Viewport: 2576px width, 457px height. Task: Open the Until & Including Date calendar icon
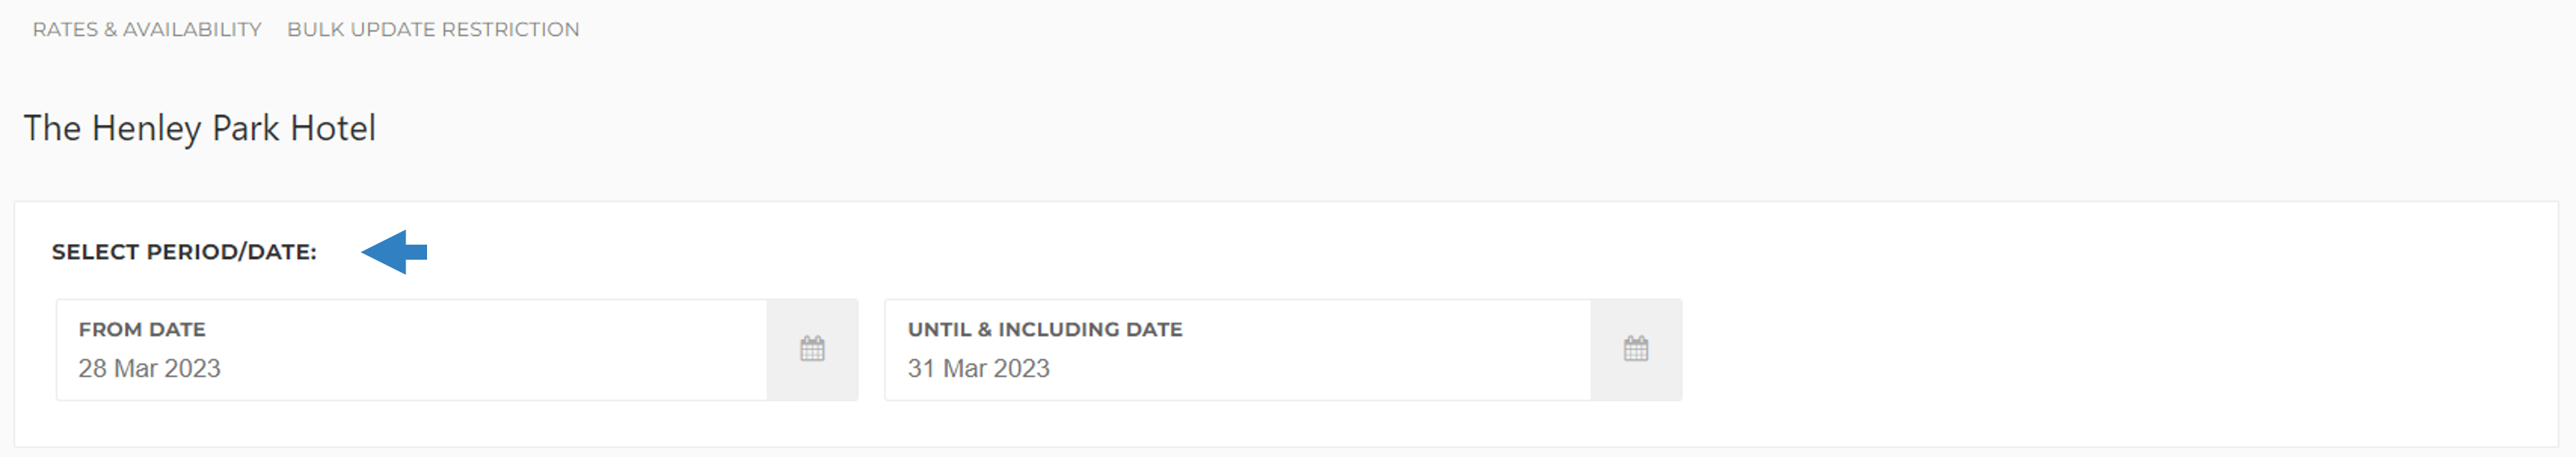1636,349
